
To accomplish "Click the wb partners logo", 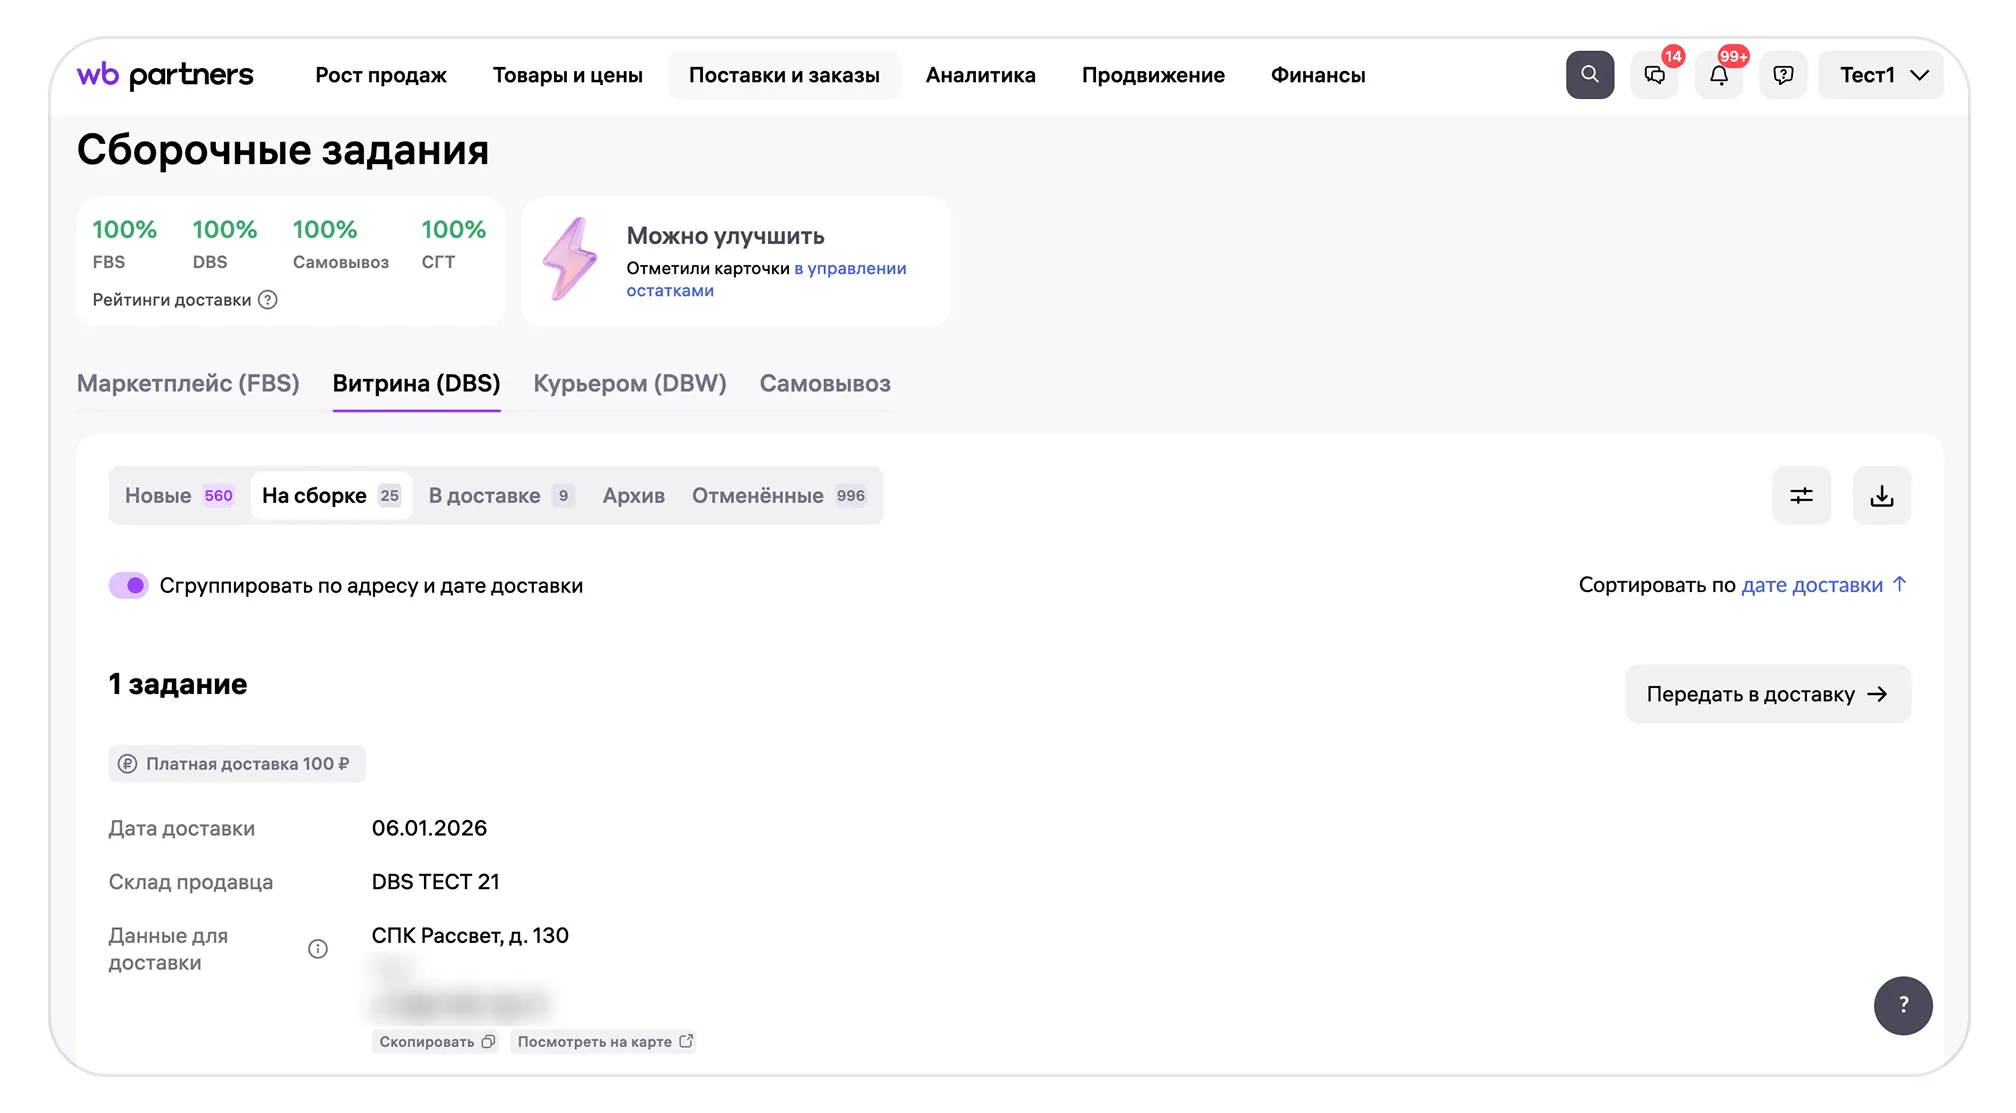I will click(165, 75).
